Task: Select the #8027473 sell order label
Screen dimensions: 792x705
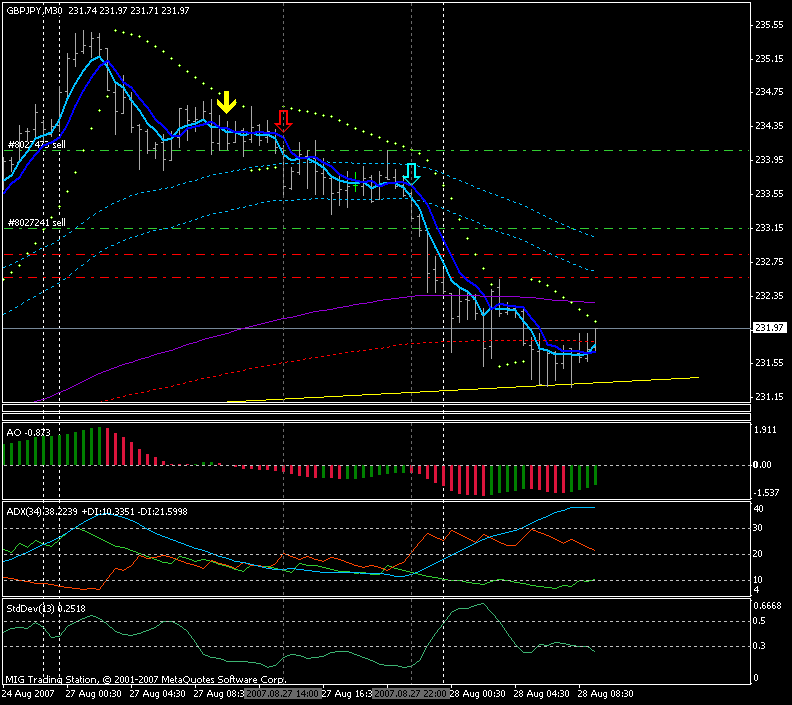Action: point(36,145)
